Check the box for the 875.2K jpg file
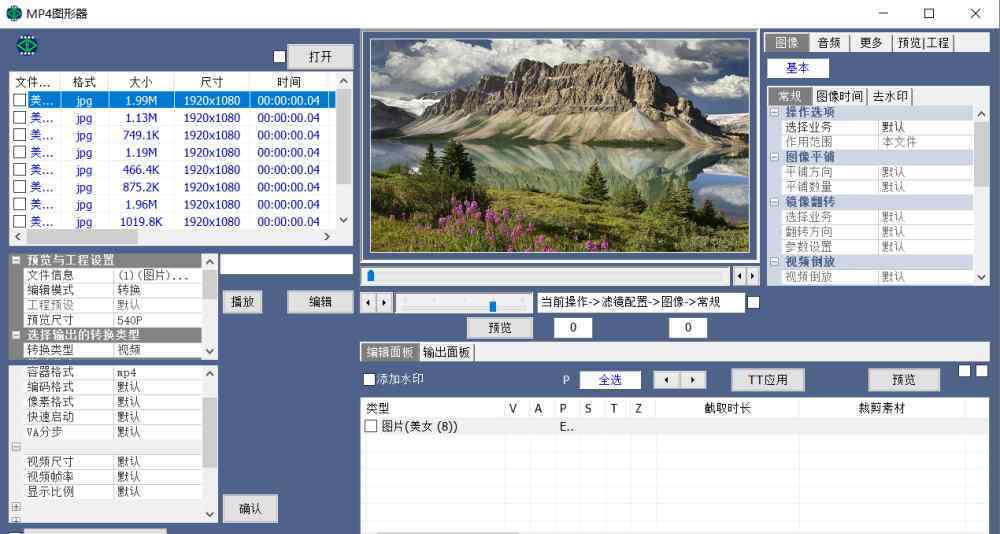The height and width of the screenshot is (534, 1000). coord(20,187)
